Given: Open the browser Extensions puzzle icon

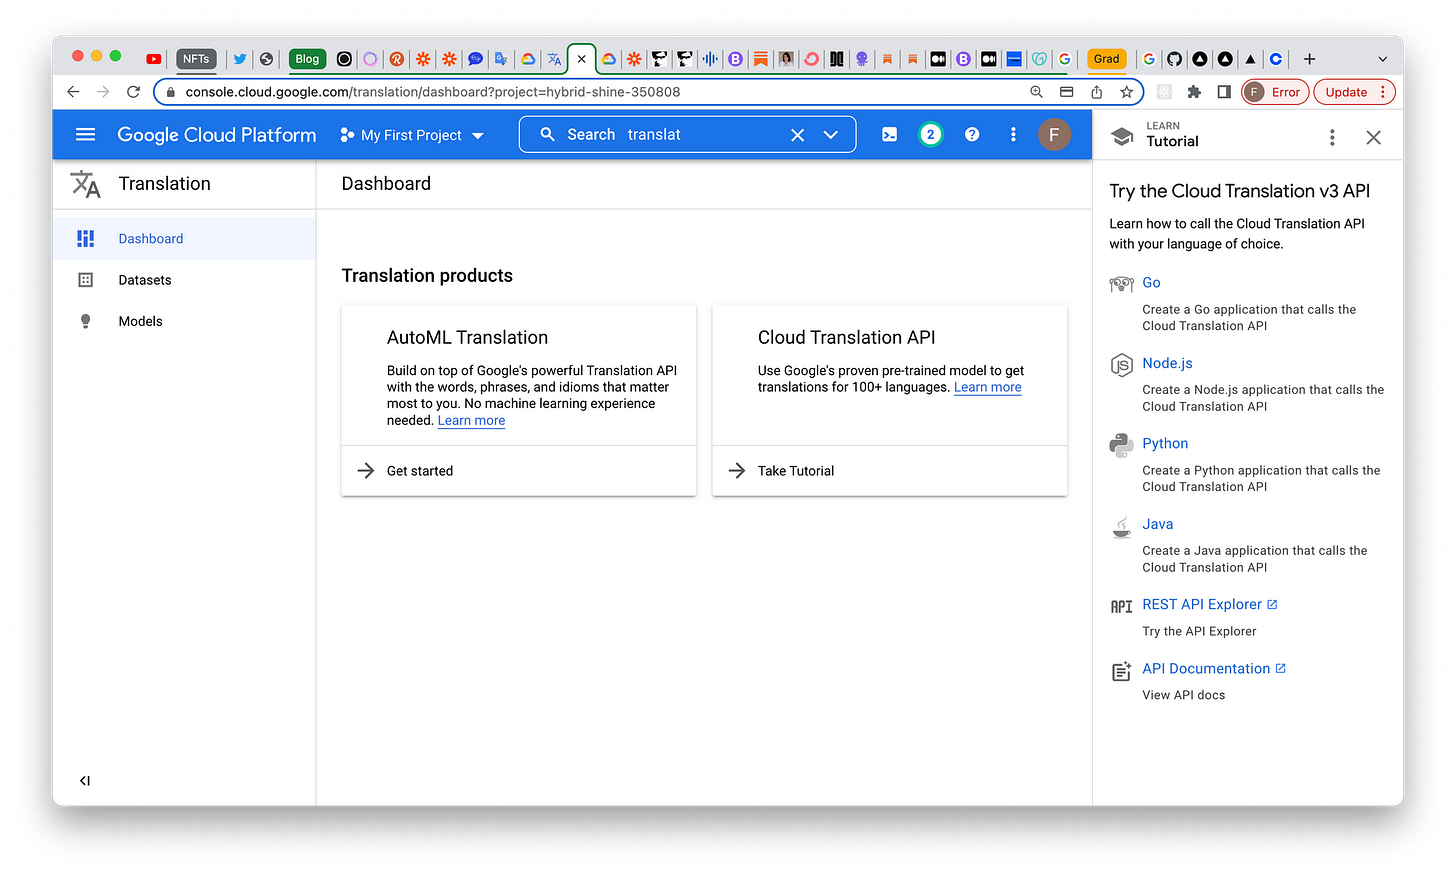Looking at the screenshot, I should click(x=1194, y=92).
